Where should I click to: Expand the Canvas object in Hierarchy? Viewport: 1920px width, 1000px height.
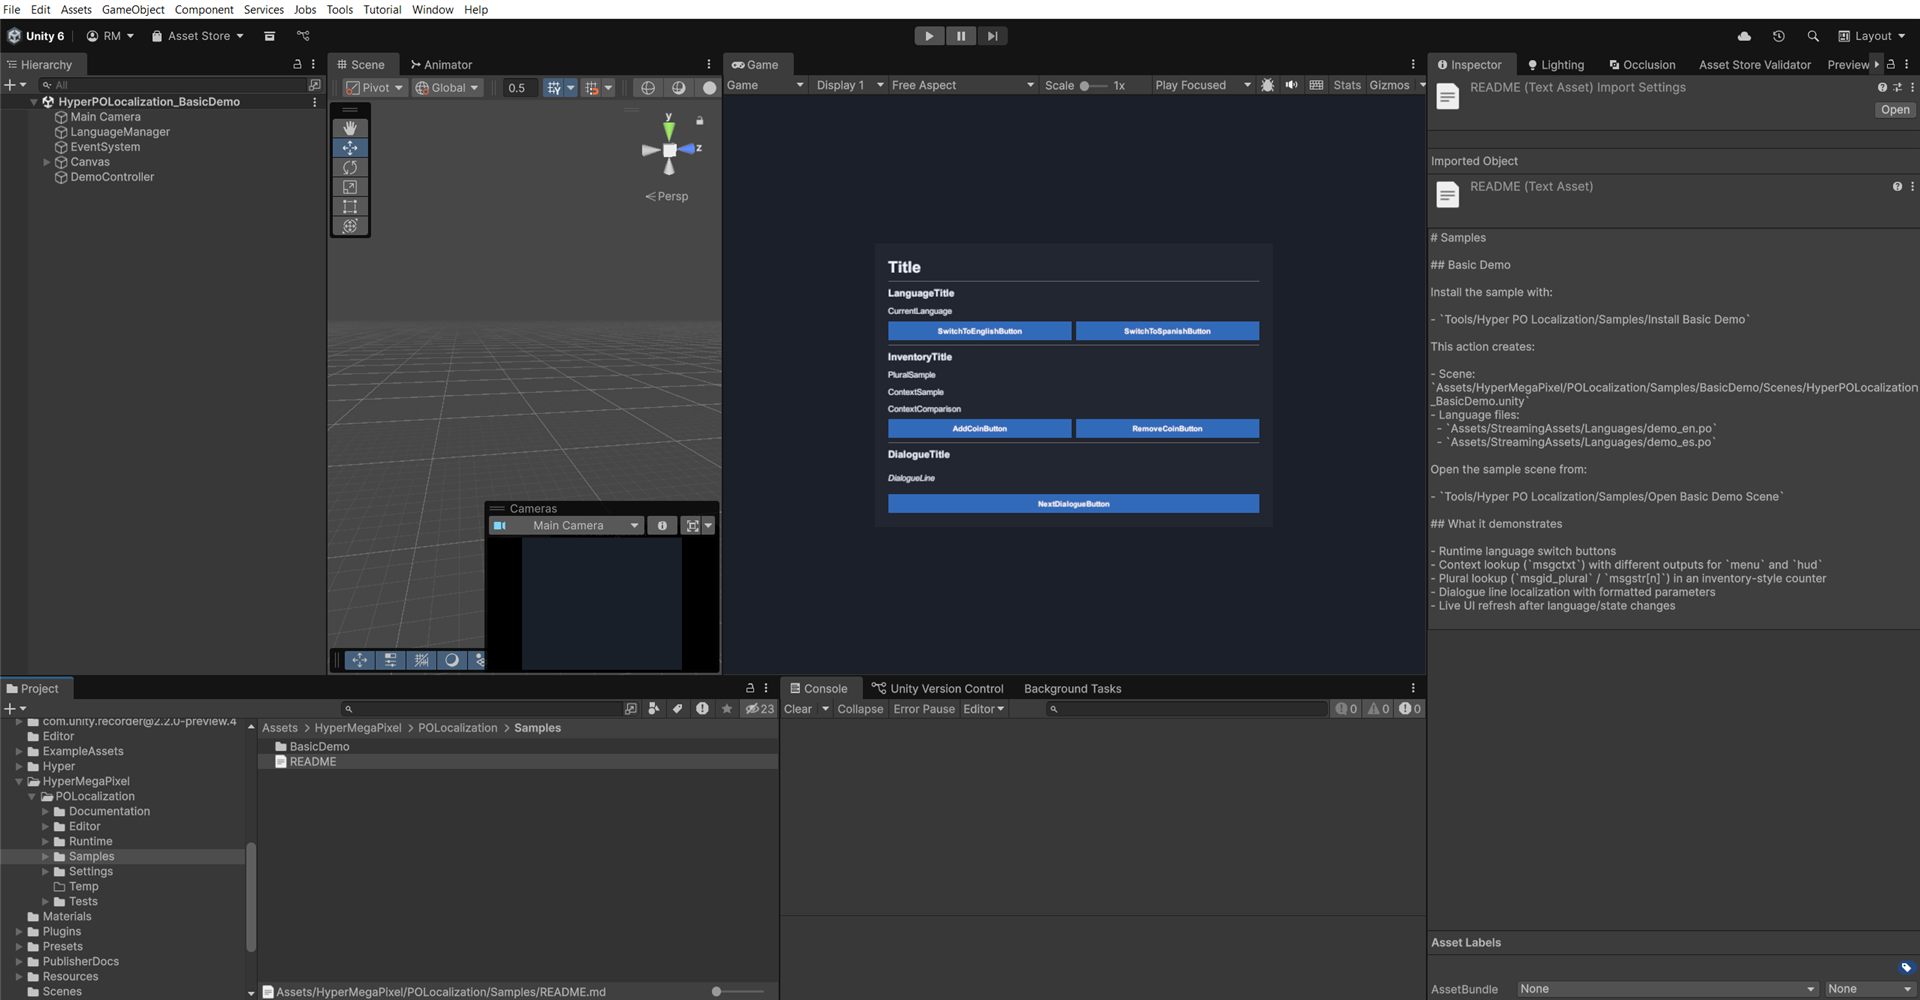[x=46, y=161]
